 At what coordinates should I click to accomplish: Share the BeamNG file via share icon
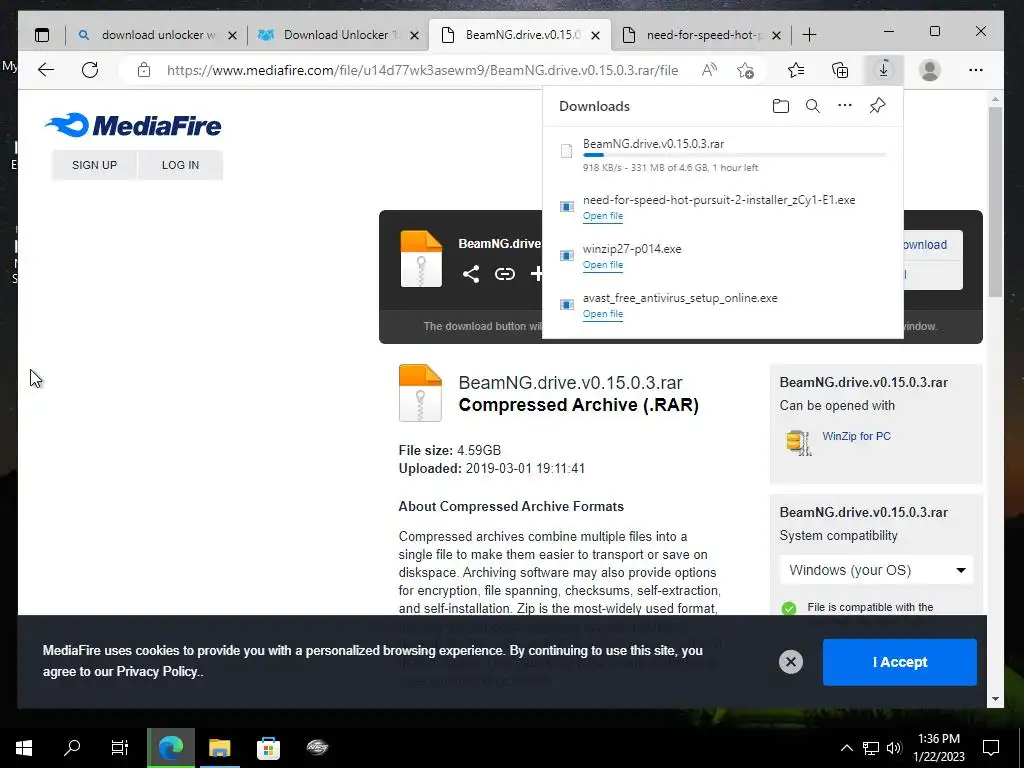click(471, 274)
